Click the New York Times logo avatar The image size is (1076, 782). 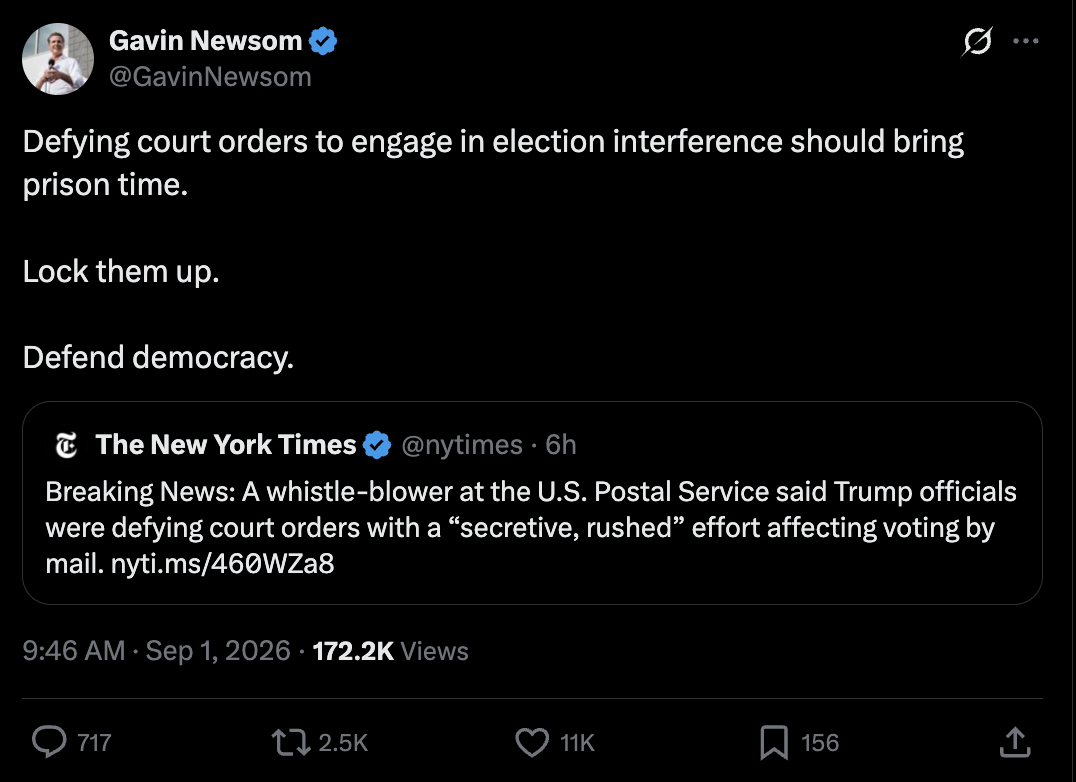(x=67, y=445)
